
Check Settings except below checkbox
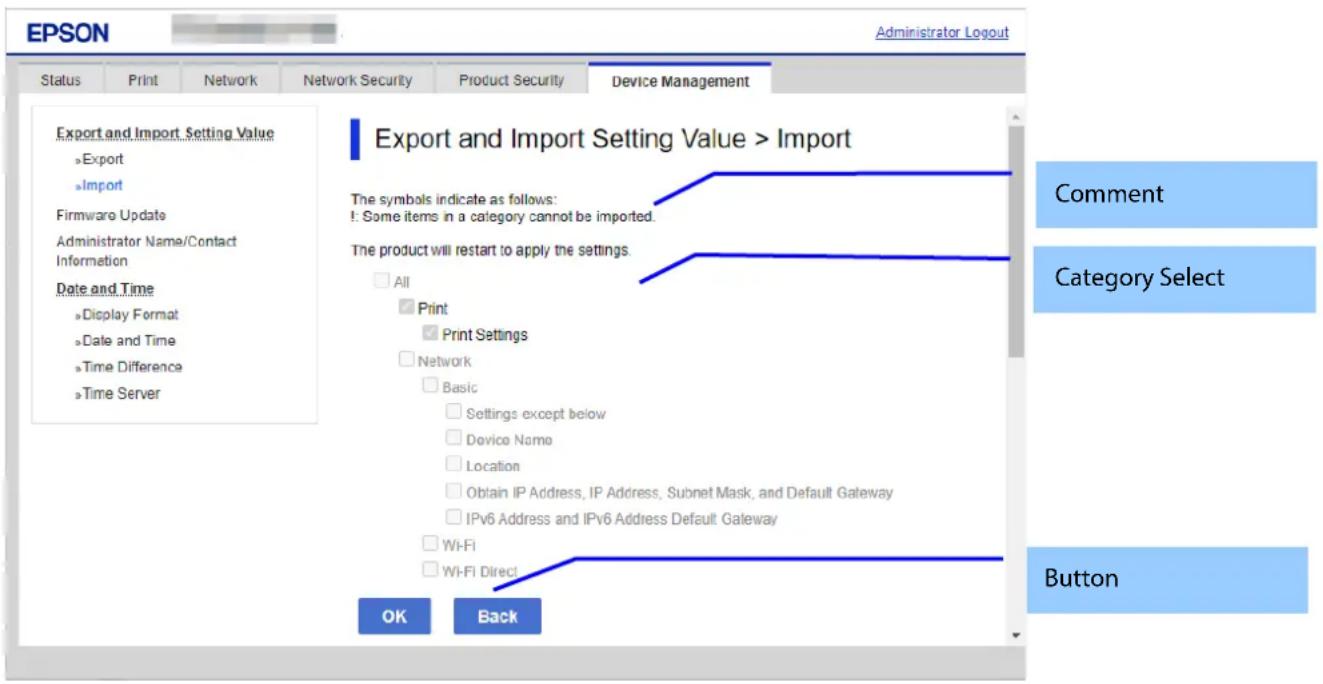tap(454, 412)
